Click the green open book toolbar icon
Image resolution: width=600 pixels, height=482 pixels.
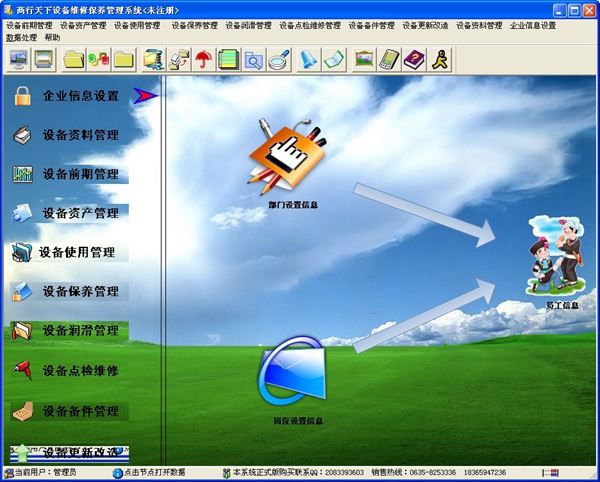coord(334,59)
